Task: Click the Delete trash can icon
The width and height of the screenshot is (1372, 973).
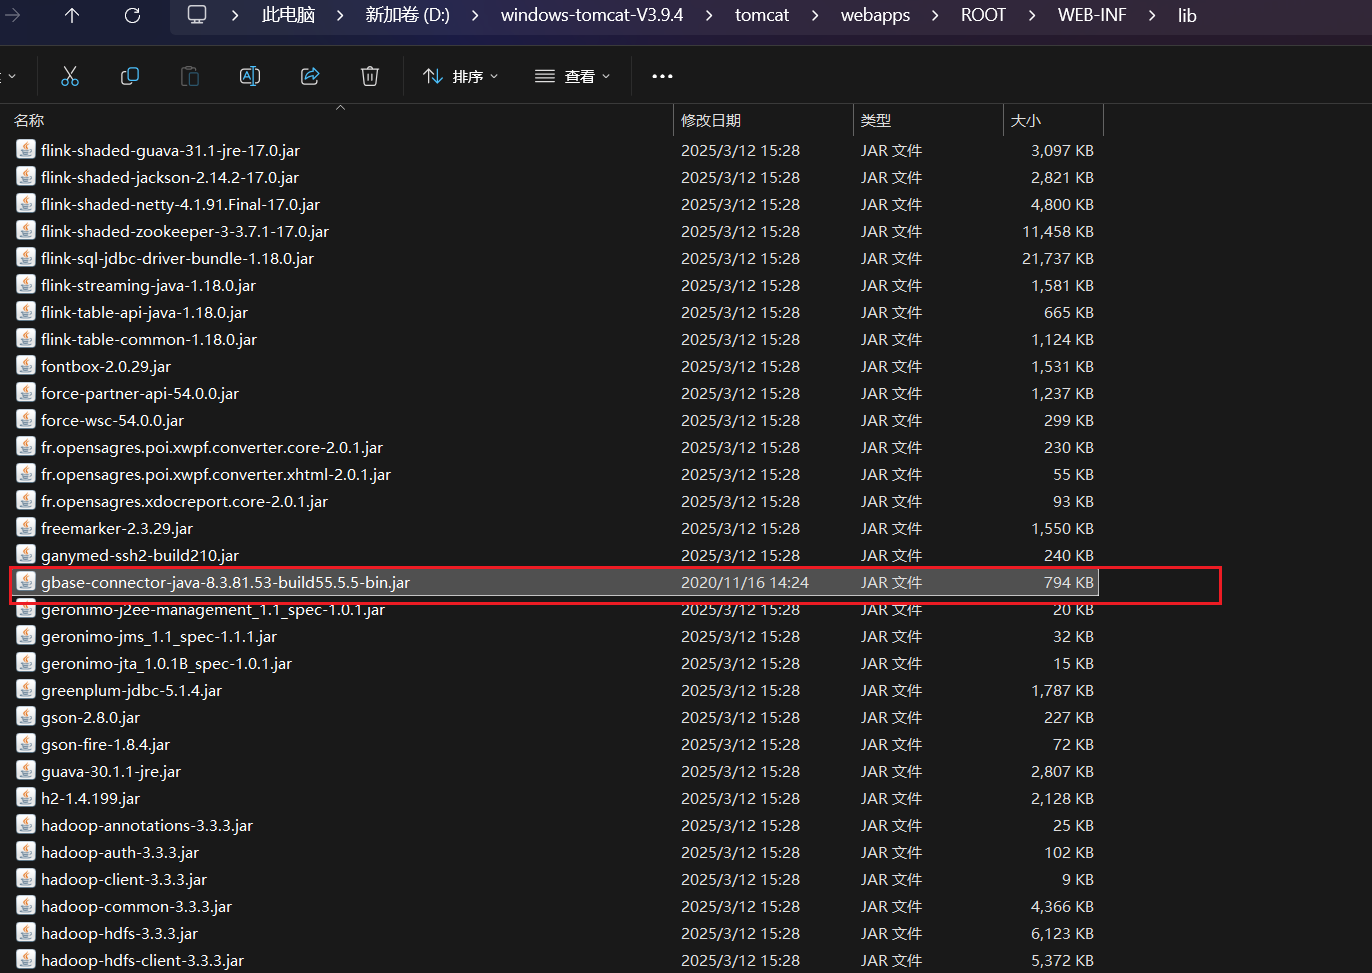Action: 370,76
